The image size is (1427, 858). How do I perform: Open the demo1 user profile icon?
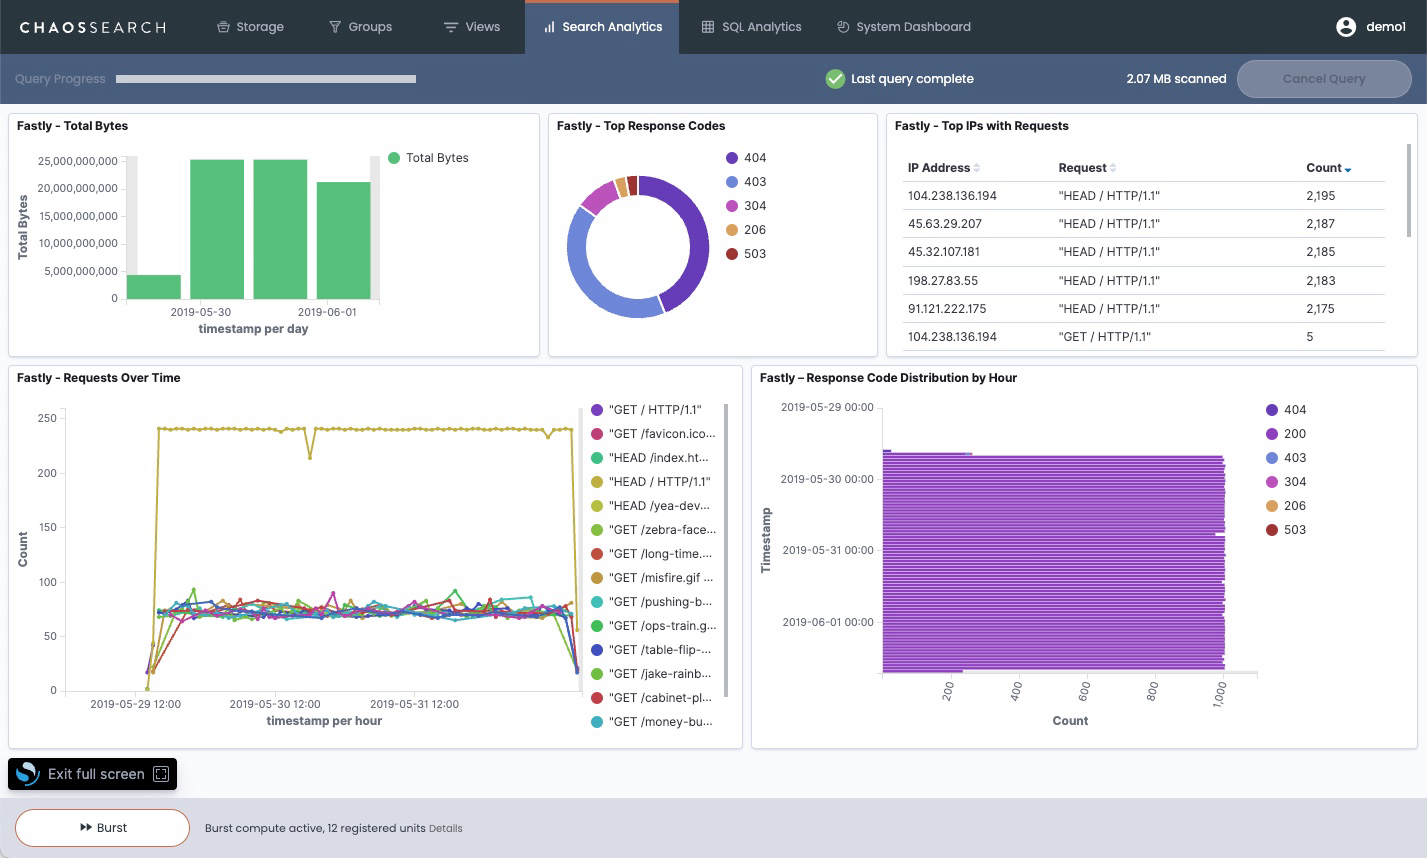click(x=1346, y=27)
